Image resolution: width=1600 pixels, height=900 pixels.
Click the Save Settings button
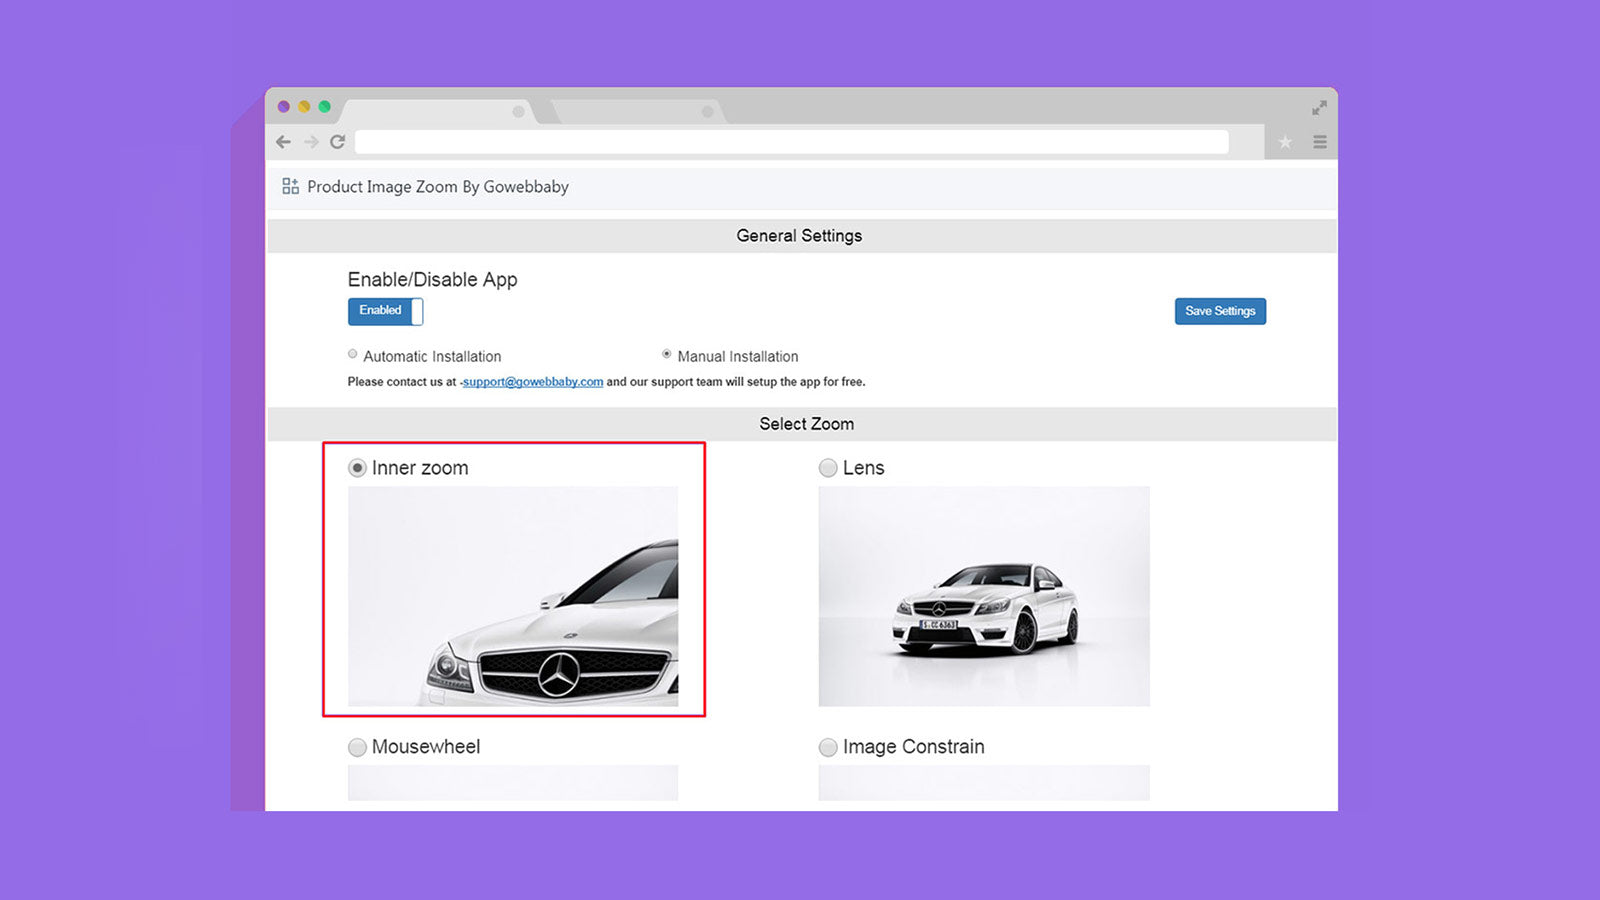pyautogui.click(x=1220, y=311)
